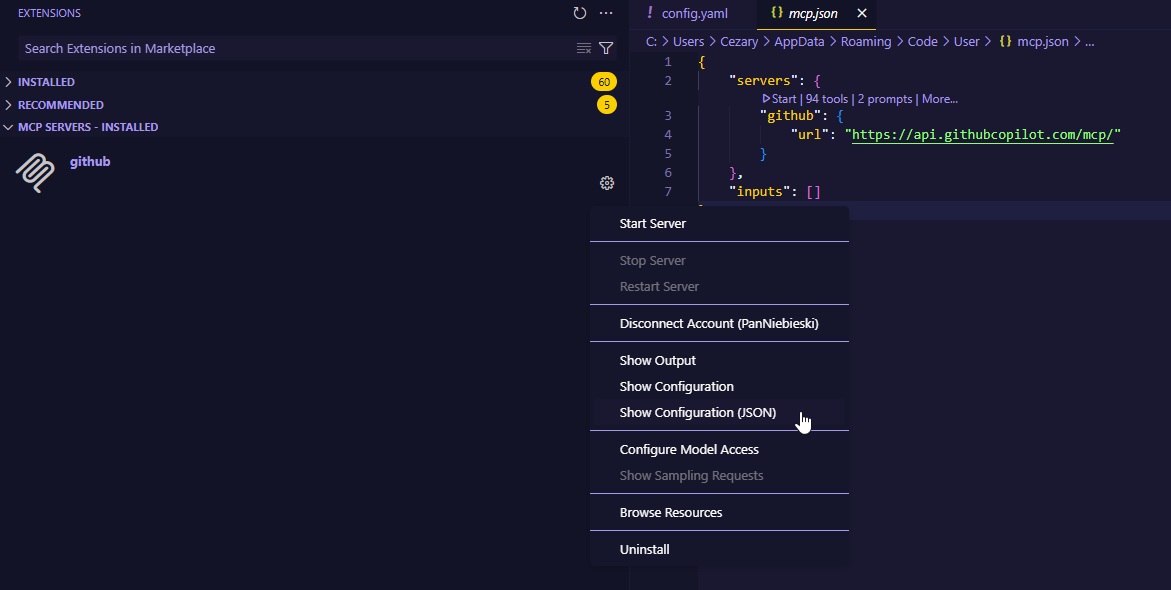
Task: Click the 94 tools code lens
Action: [x=827, y=99]
